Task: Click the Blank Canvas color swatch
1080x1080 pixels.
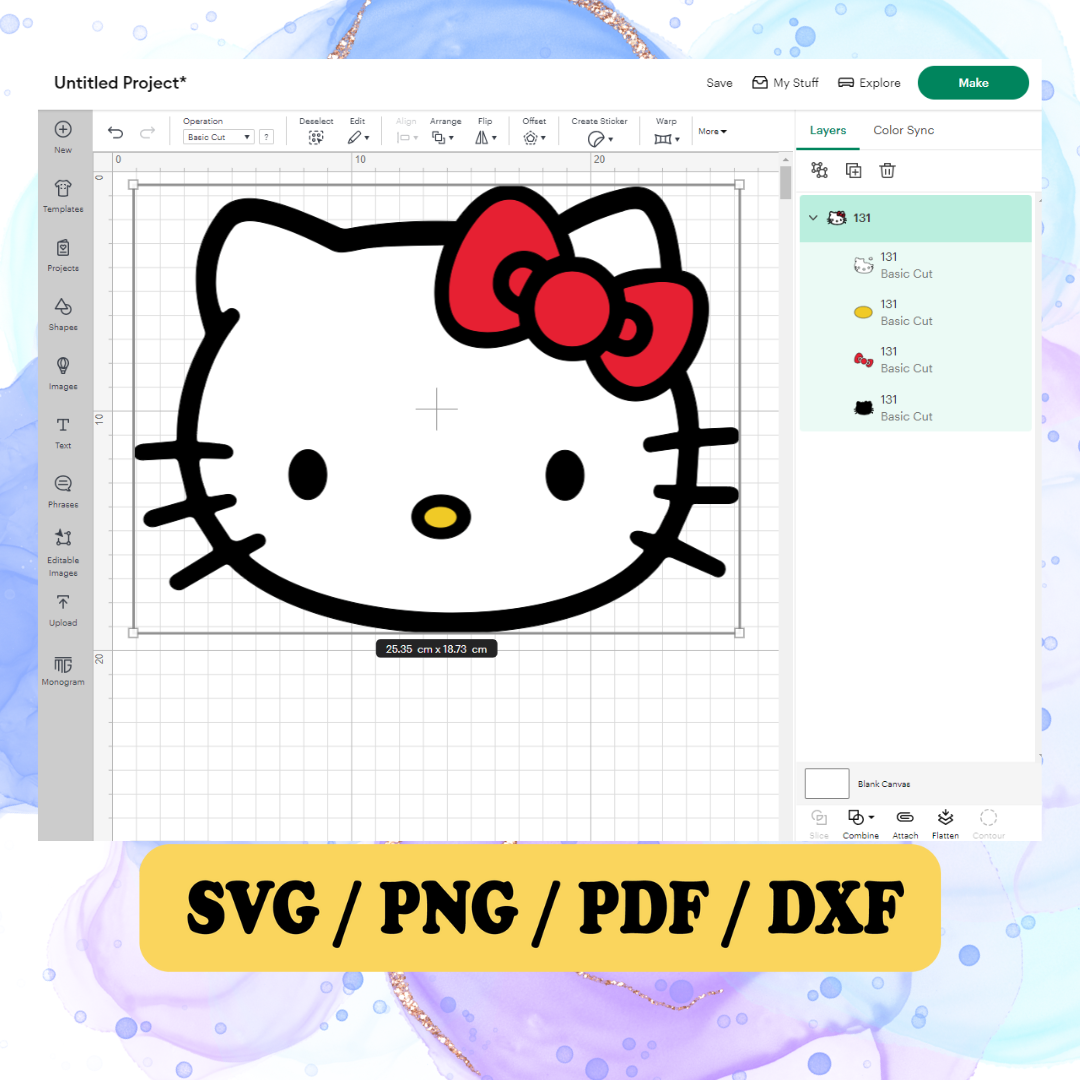Action: coord(827,783)
